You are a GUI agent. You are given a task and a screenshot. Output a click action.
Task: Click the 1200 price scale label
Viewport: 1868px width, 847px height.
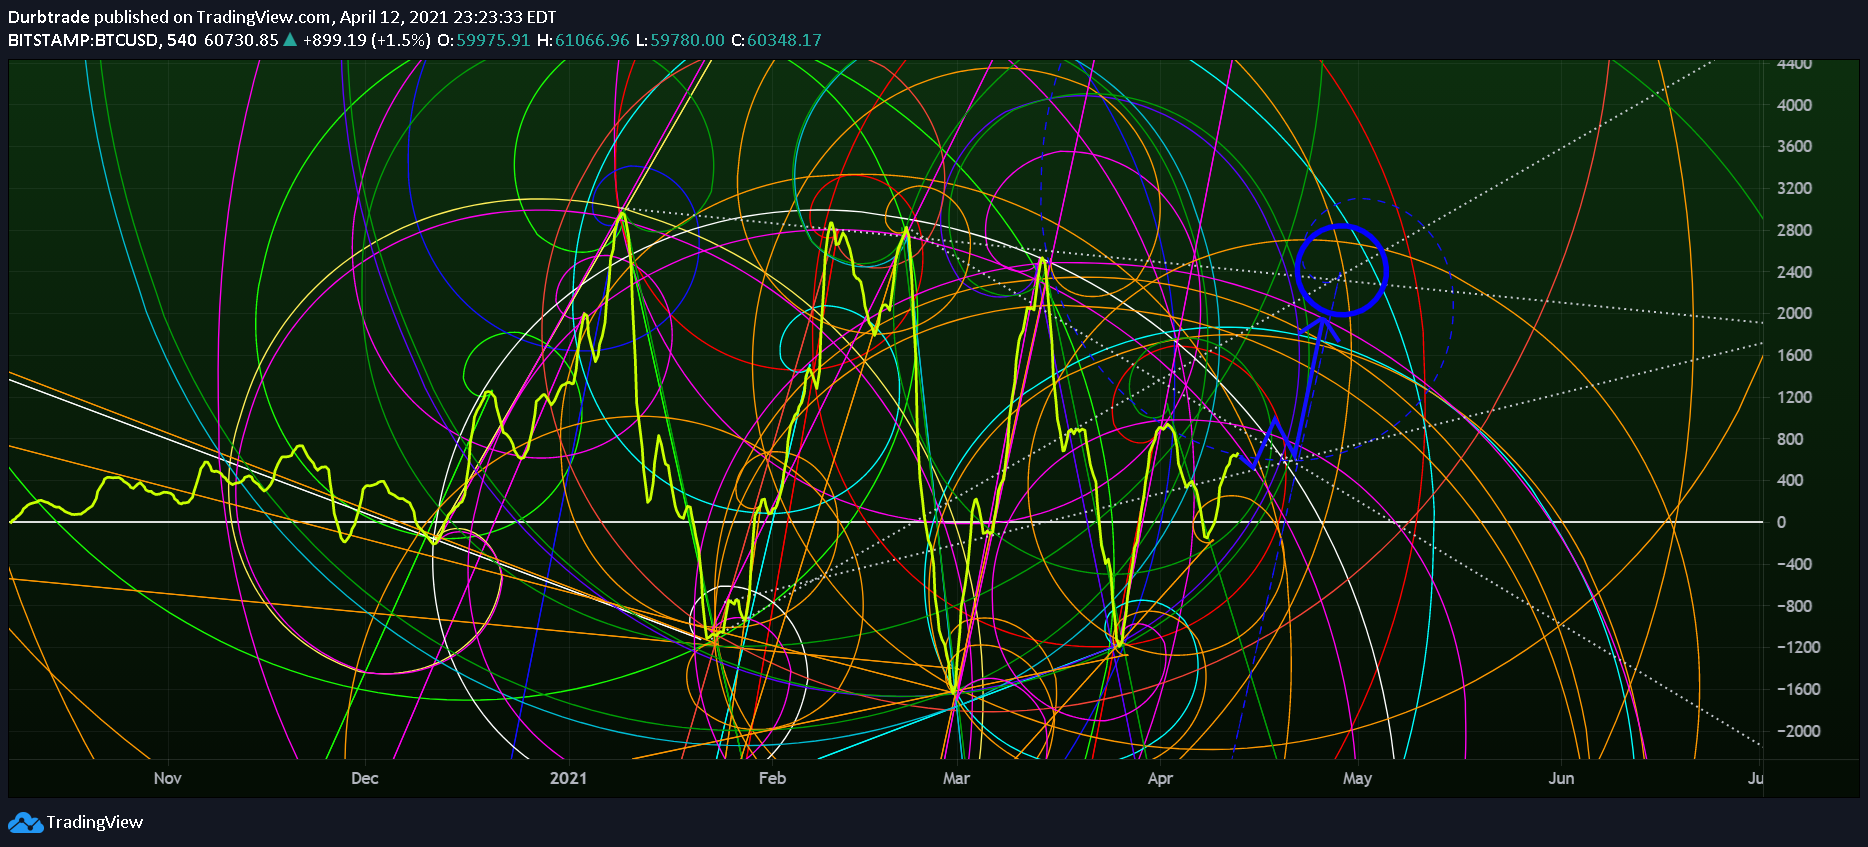pos(1794,397)
